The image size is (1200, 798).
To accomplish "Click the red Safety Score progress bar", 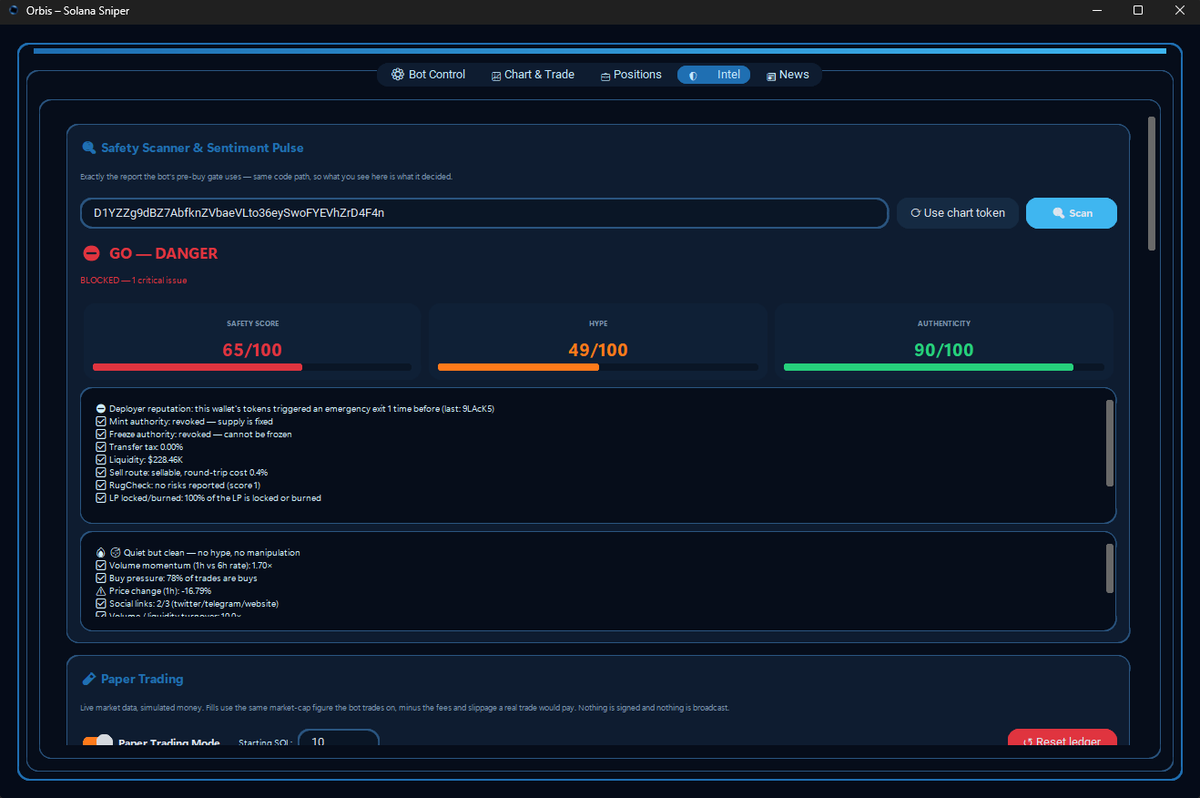I will (251, 368).
